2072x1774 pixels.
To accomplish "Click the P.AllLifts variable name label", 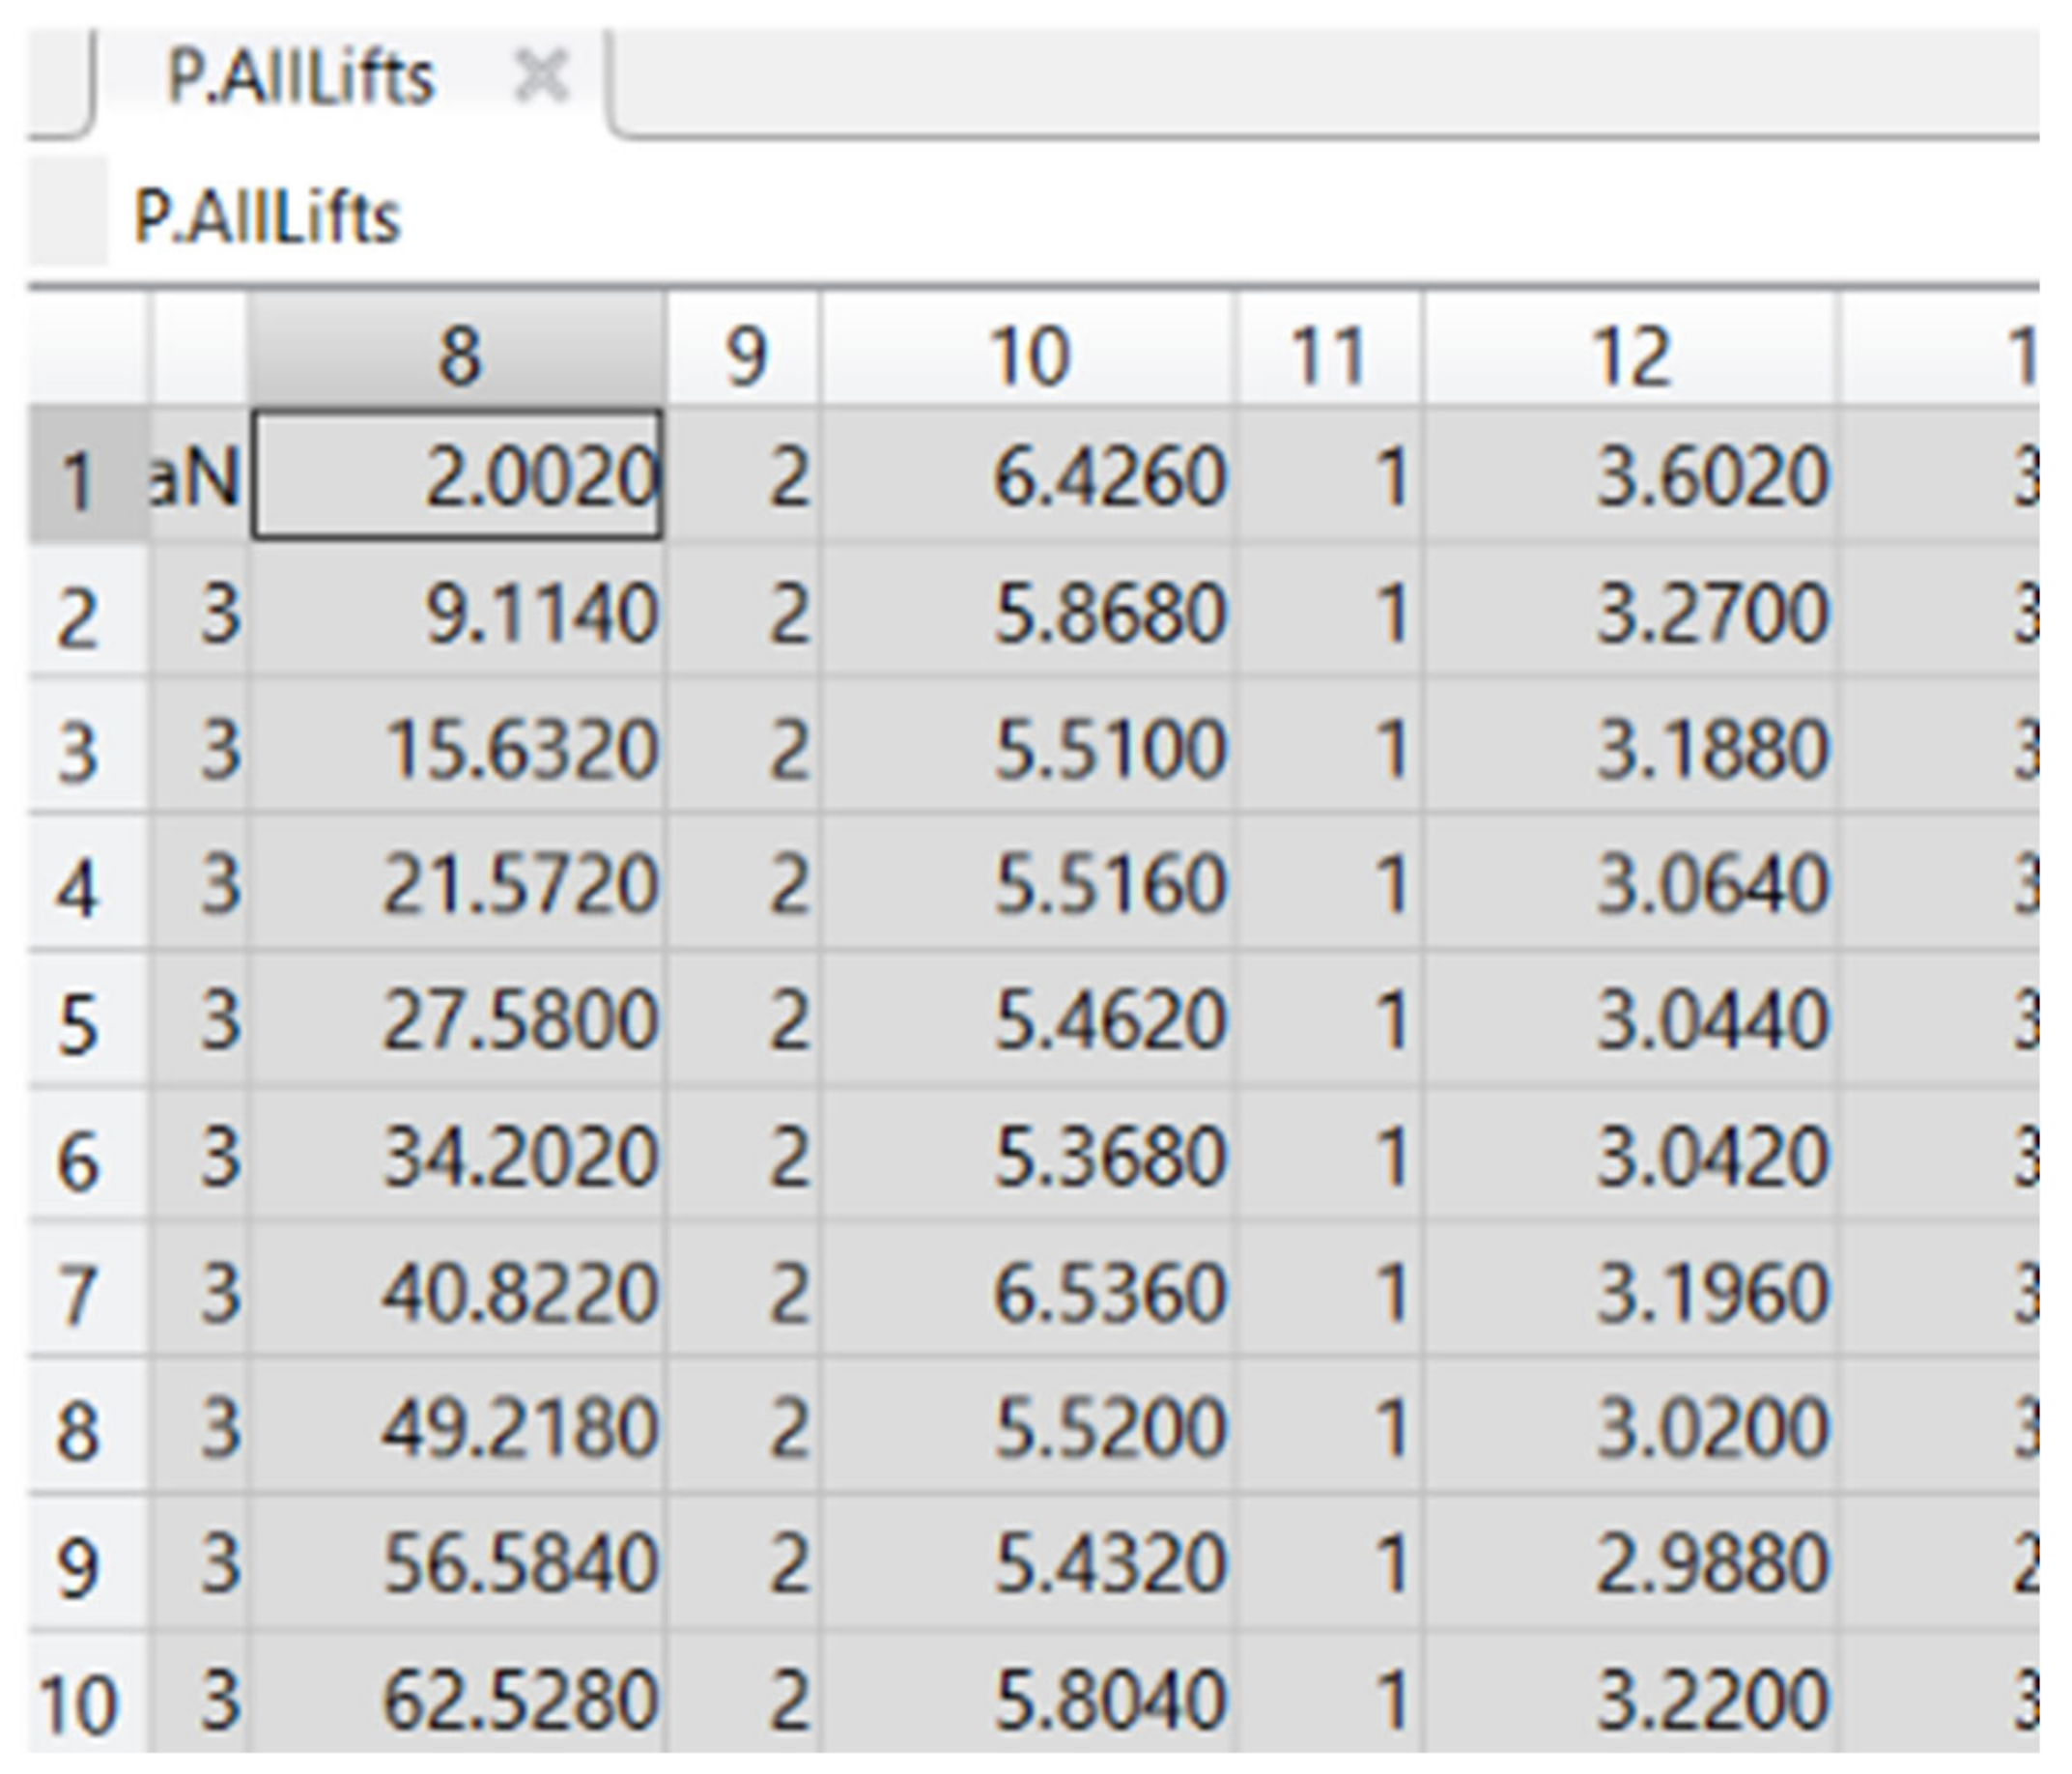I will point(267,217).
